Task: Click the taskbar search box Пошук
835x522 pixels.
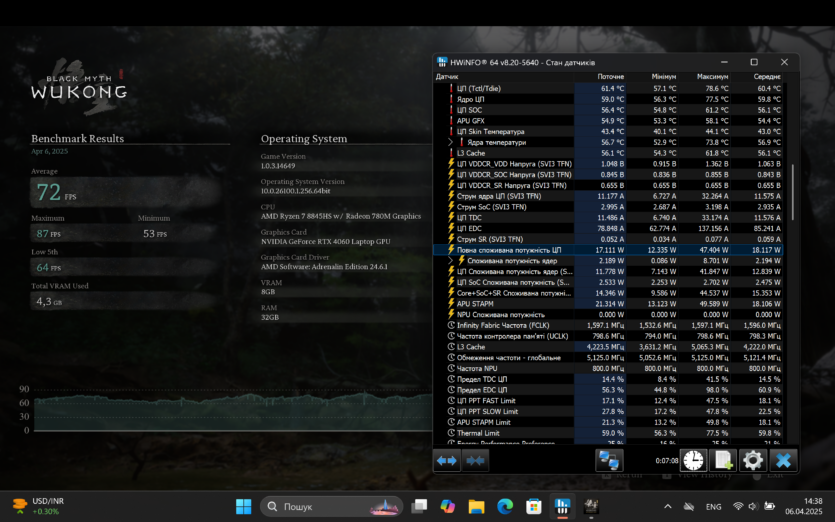Action: tap(331, 506)
